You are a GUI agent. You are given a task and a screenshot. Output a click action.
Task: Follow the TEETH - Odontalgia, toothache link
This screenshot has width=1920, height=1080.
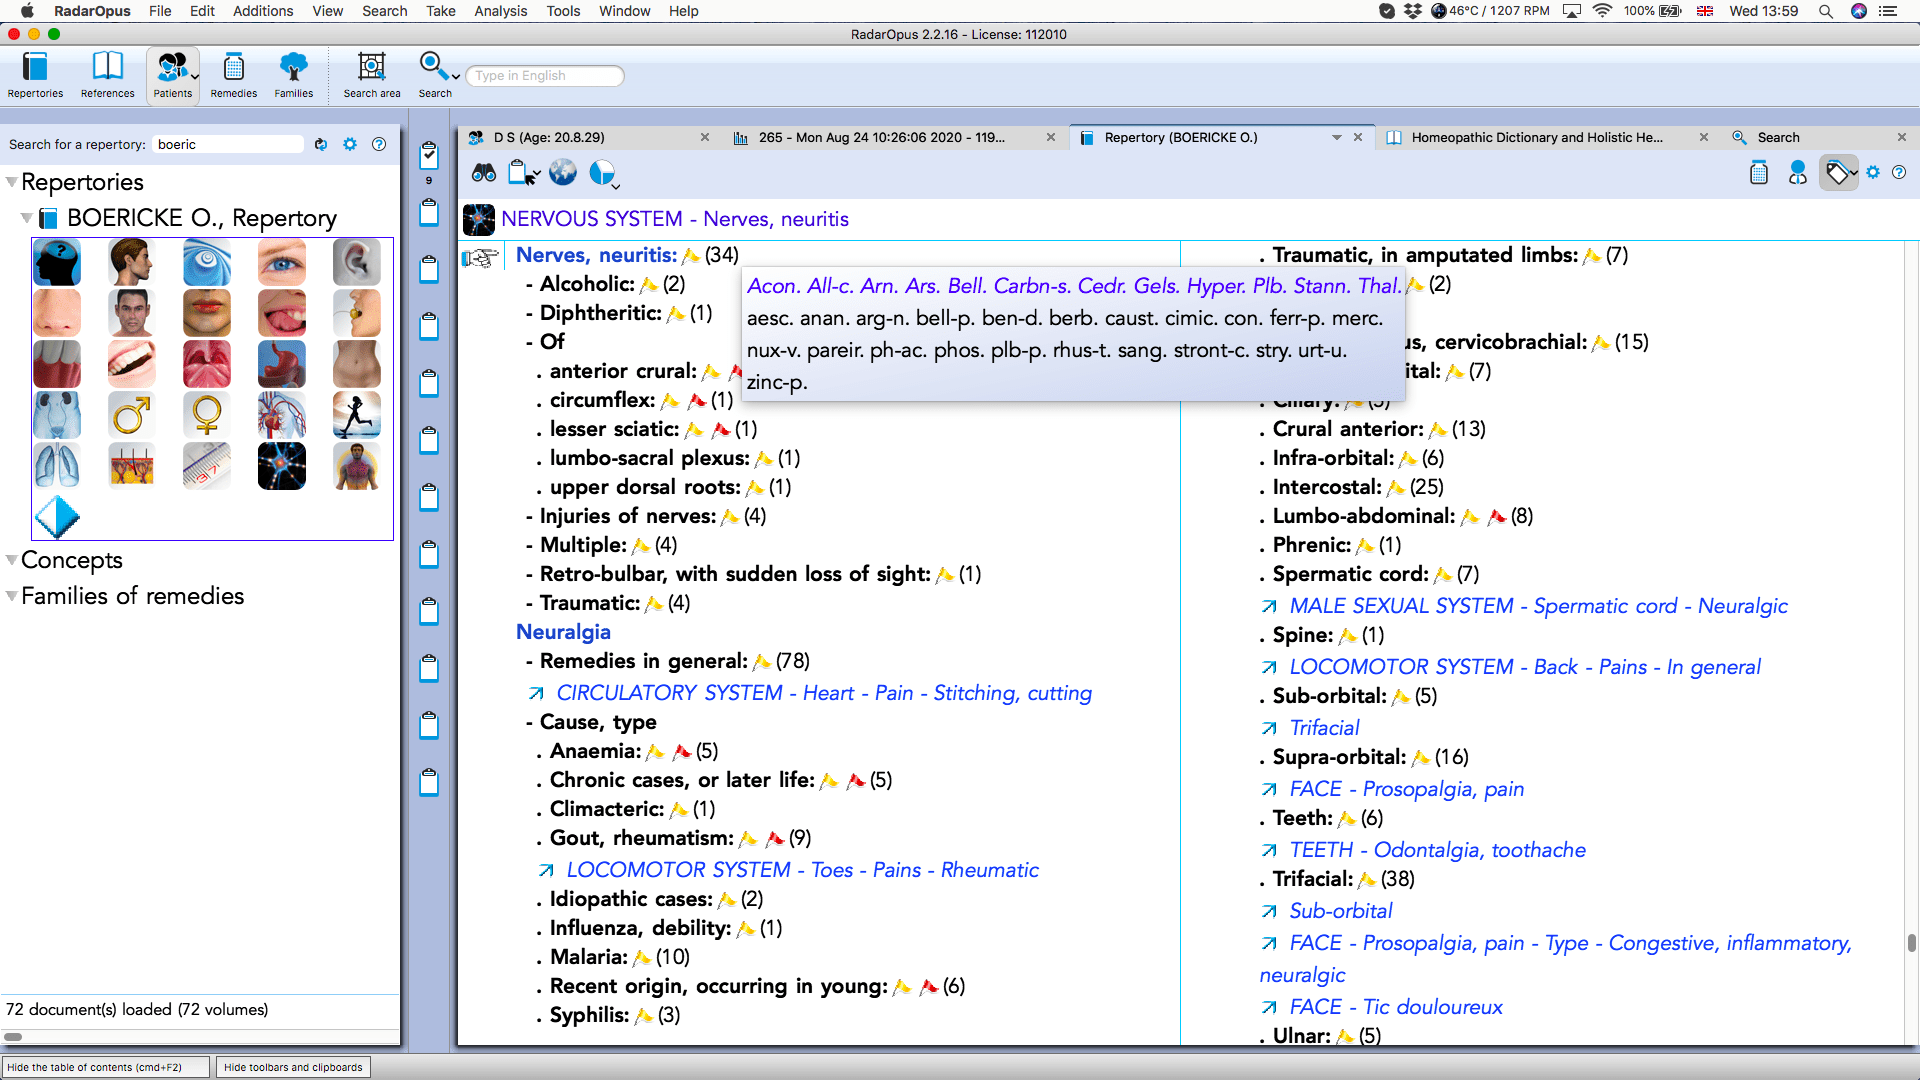click(1437, 850)
